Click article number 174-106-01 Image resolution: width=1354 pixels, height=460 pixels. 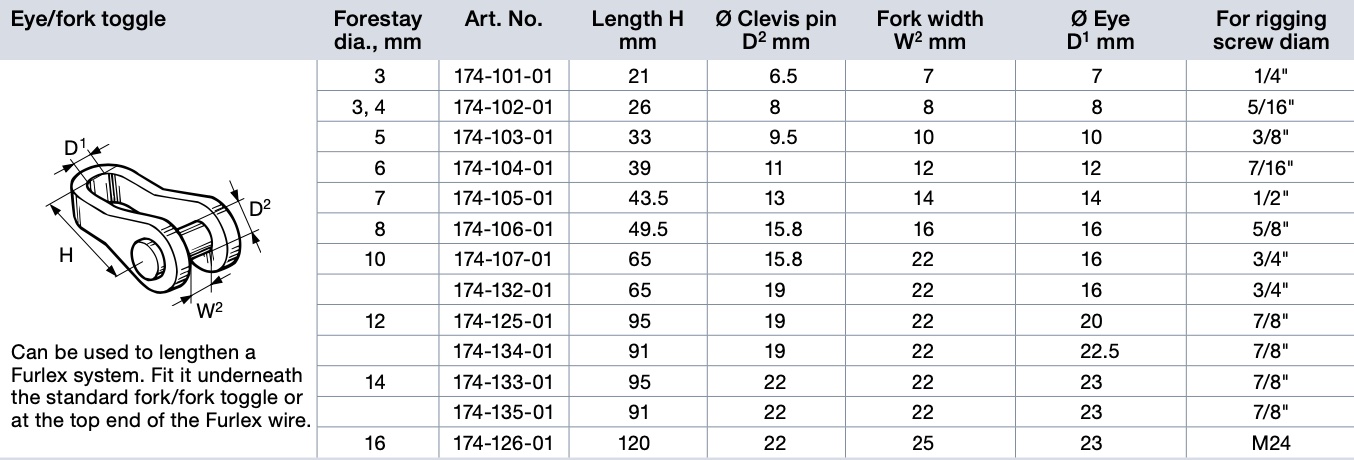tap(503, 229)
